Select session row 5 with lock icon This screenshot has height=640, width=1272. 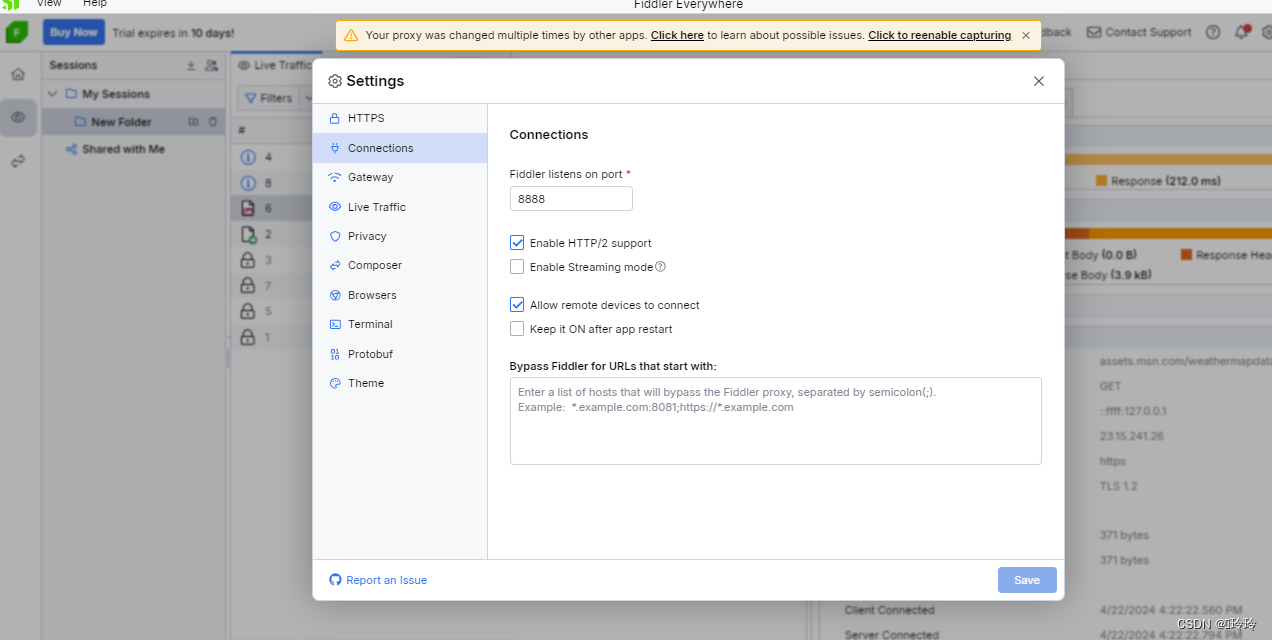[x=272, y=311]
